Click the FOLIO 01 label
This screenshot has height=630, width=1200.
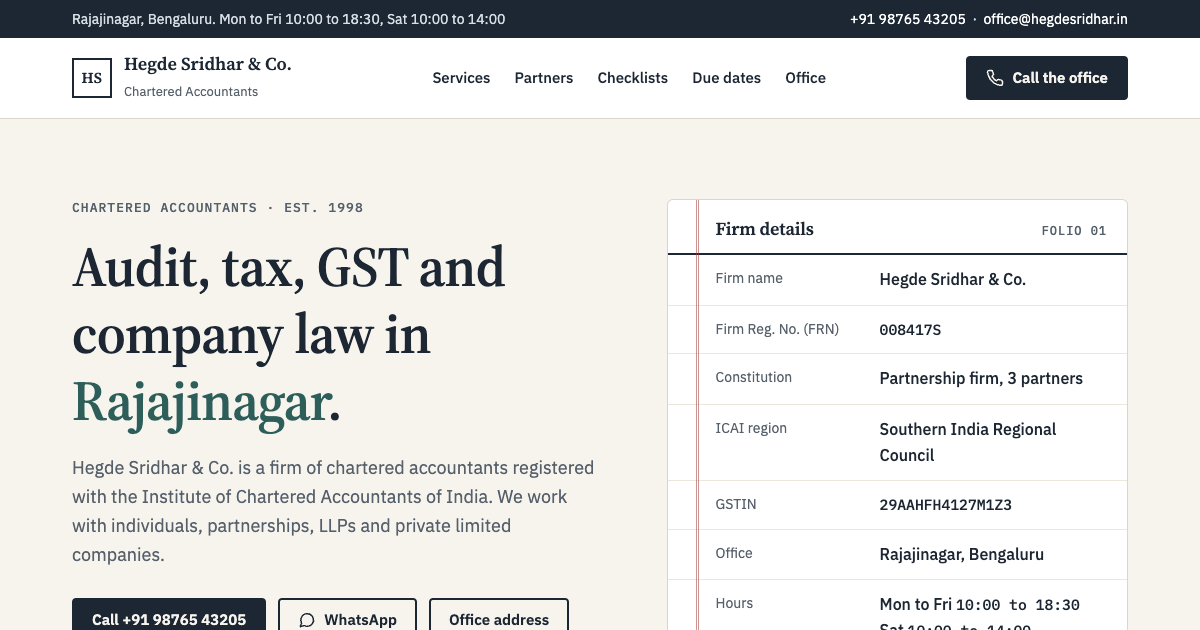[1074, 230]
